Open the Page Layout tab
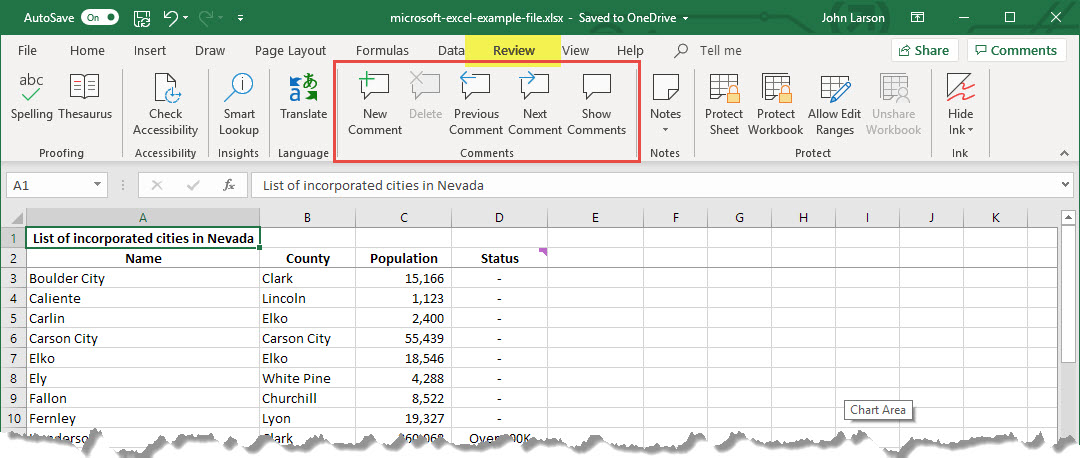1080x458 pixels. pos(290,51)
